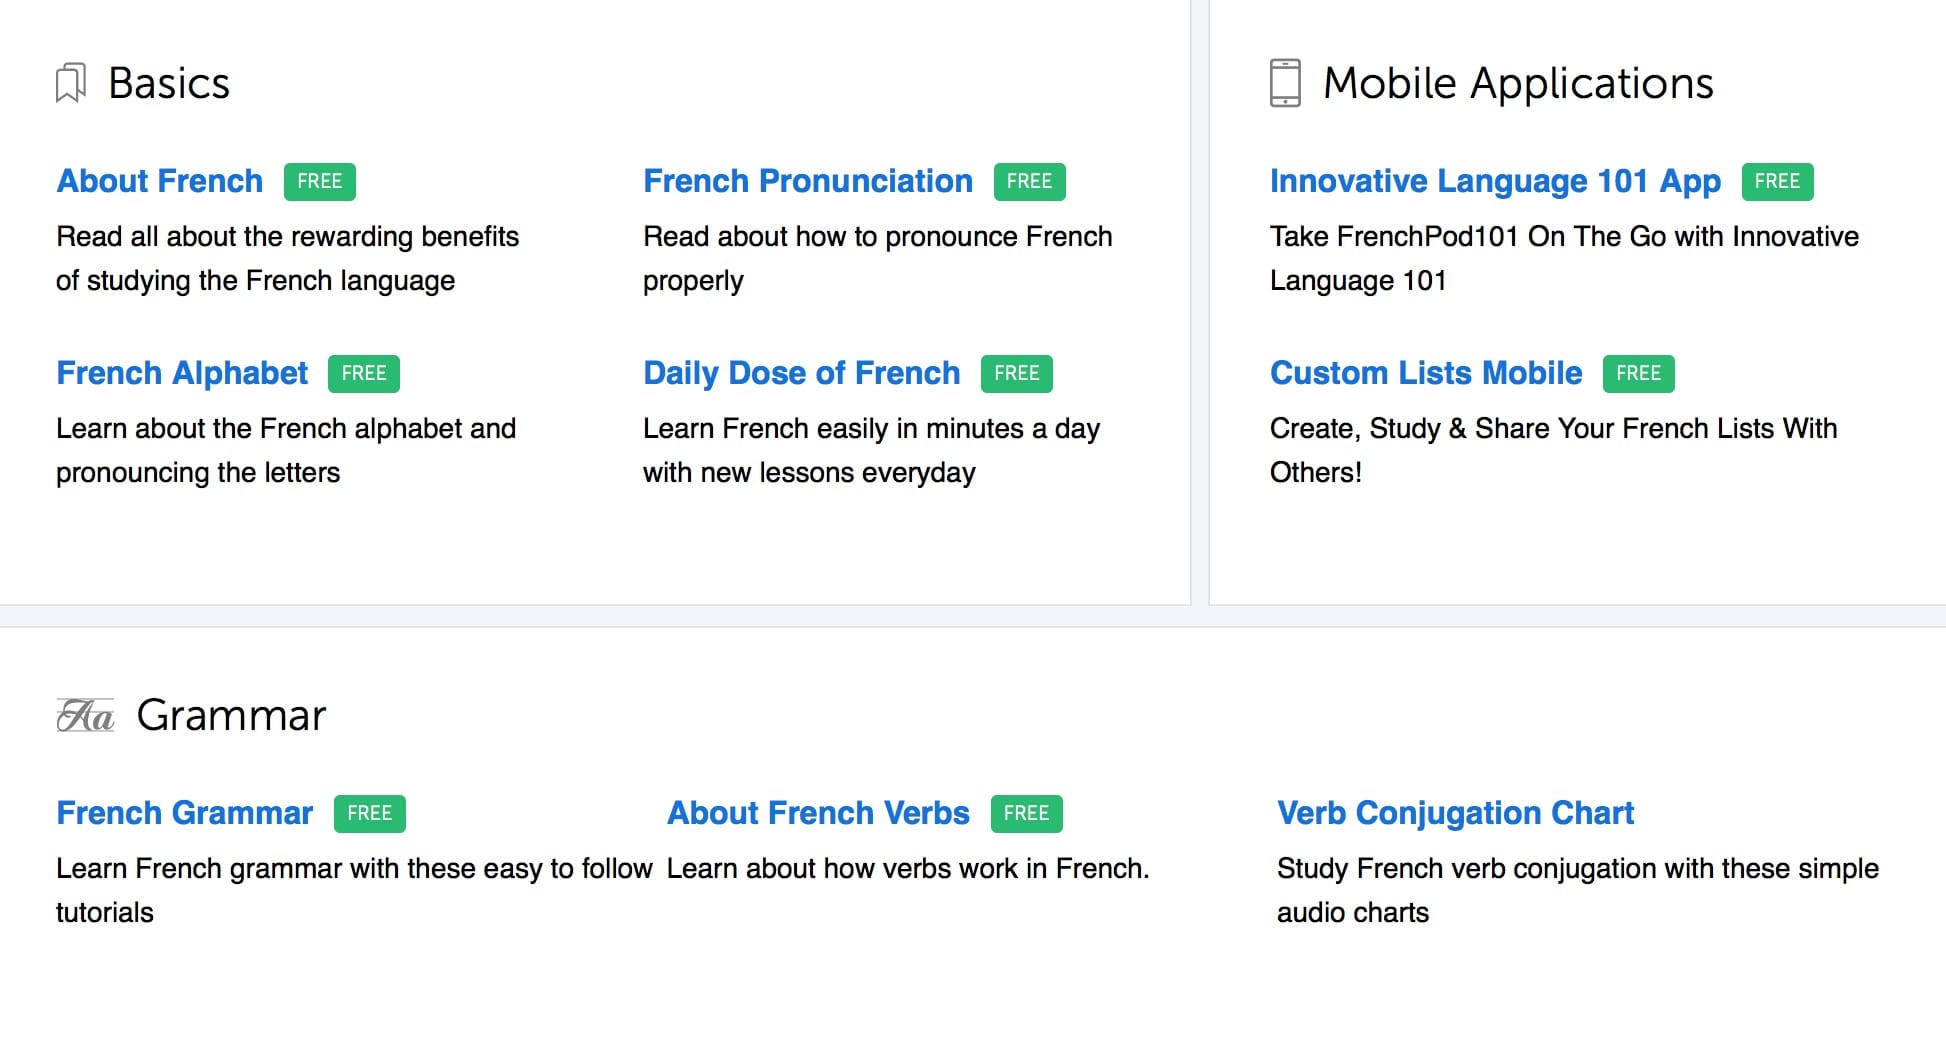This screenshot has width=1946, height=1040.
Task: Click FREE badge next to About French
Action: pyautogui.click(x=319, y=181)
